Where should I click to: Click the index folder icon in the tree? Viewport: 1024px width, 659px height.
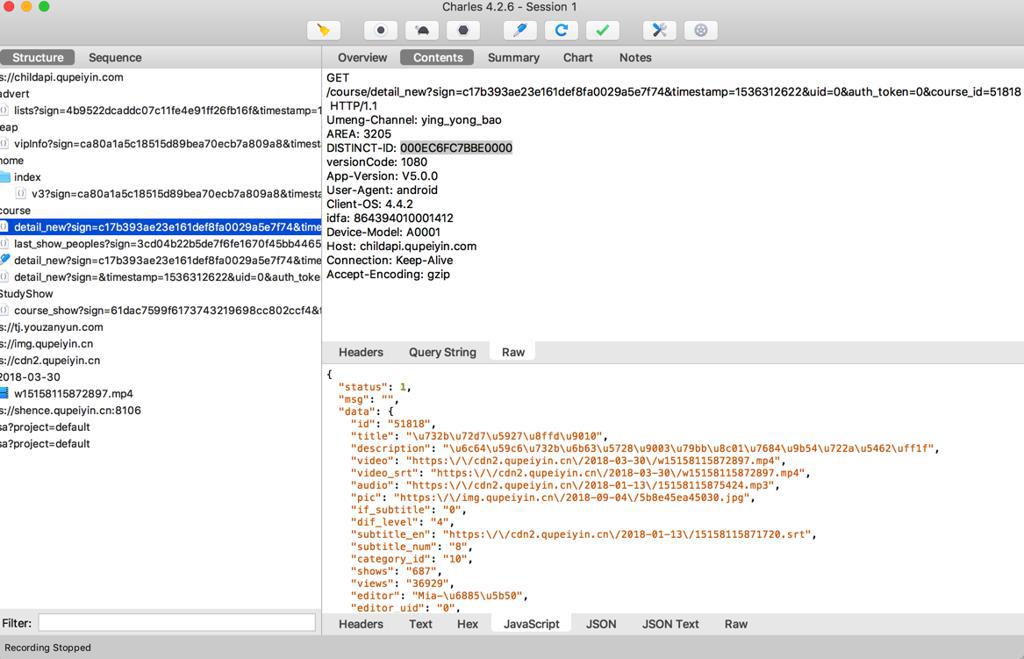click(5, 177)
